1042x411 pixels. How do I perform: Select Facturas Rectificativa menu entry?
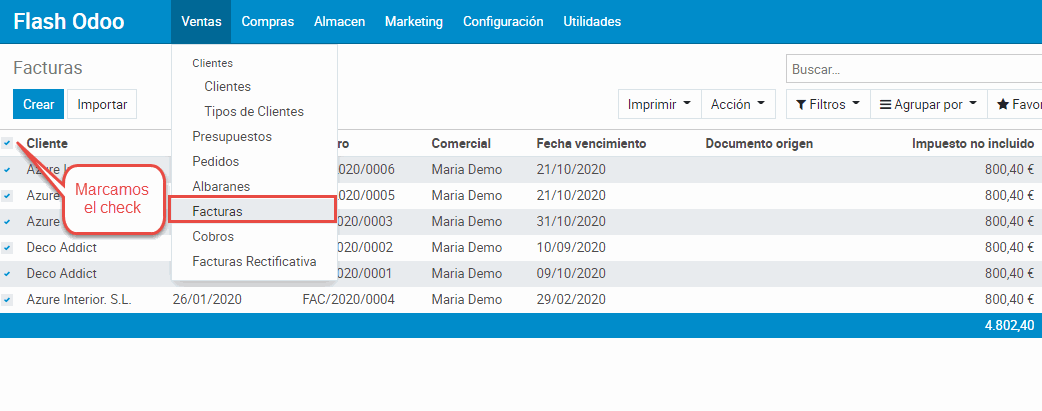254,262
